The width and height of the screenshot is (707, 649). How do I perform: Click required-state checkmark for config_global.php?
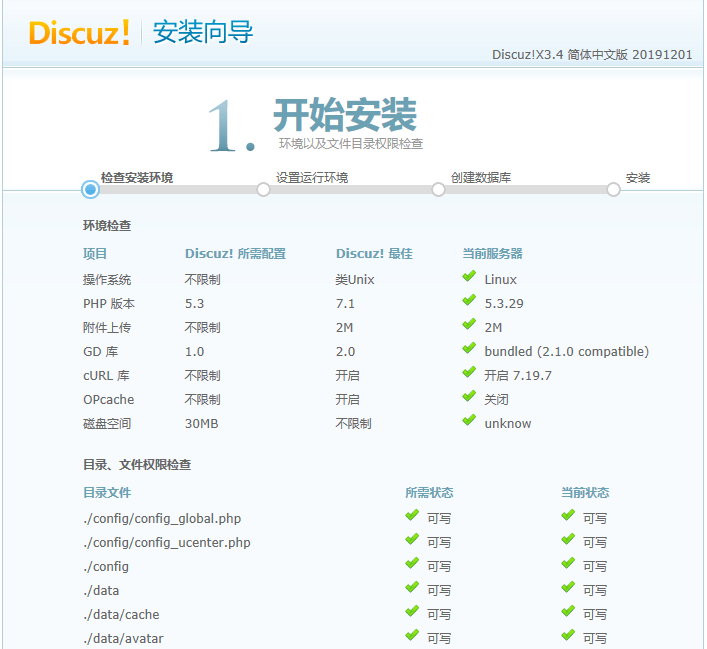point(412,515)
